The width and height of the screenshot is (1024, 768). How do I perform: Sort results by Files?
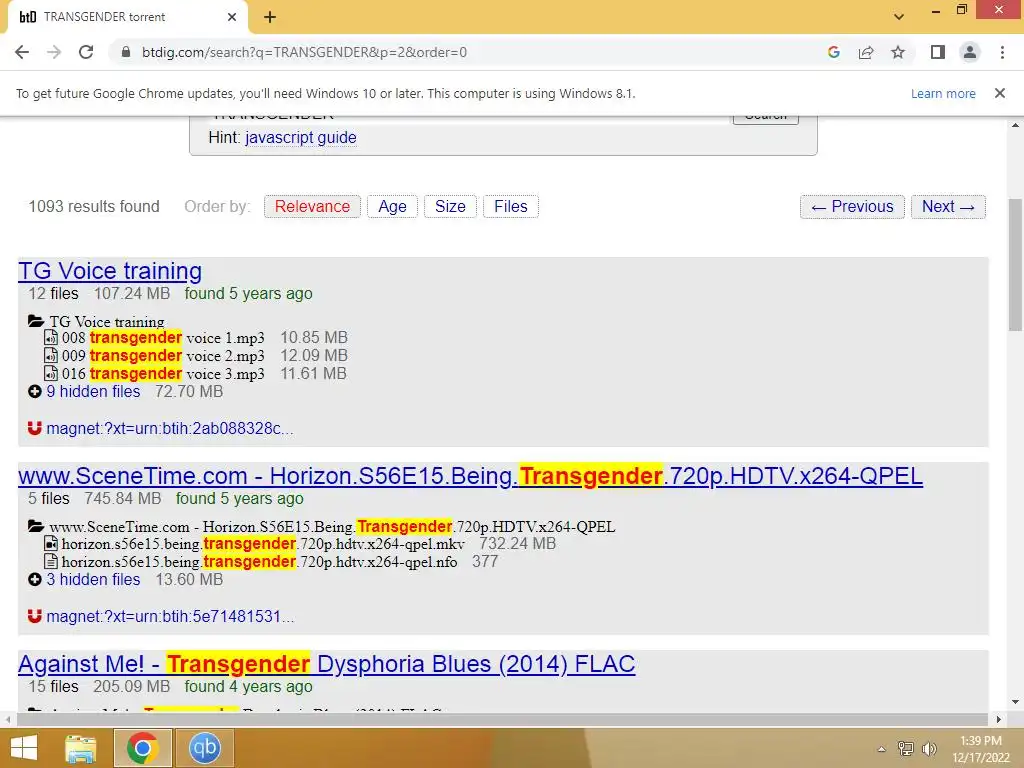(x=511, y=206)
